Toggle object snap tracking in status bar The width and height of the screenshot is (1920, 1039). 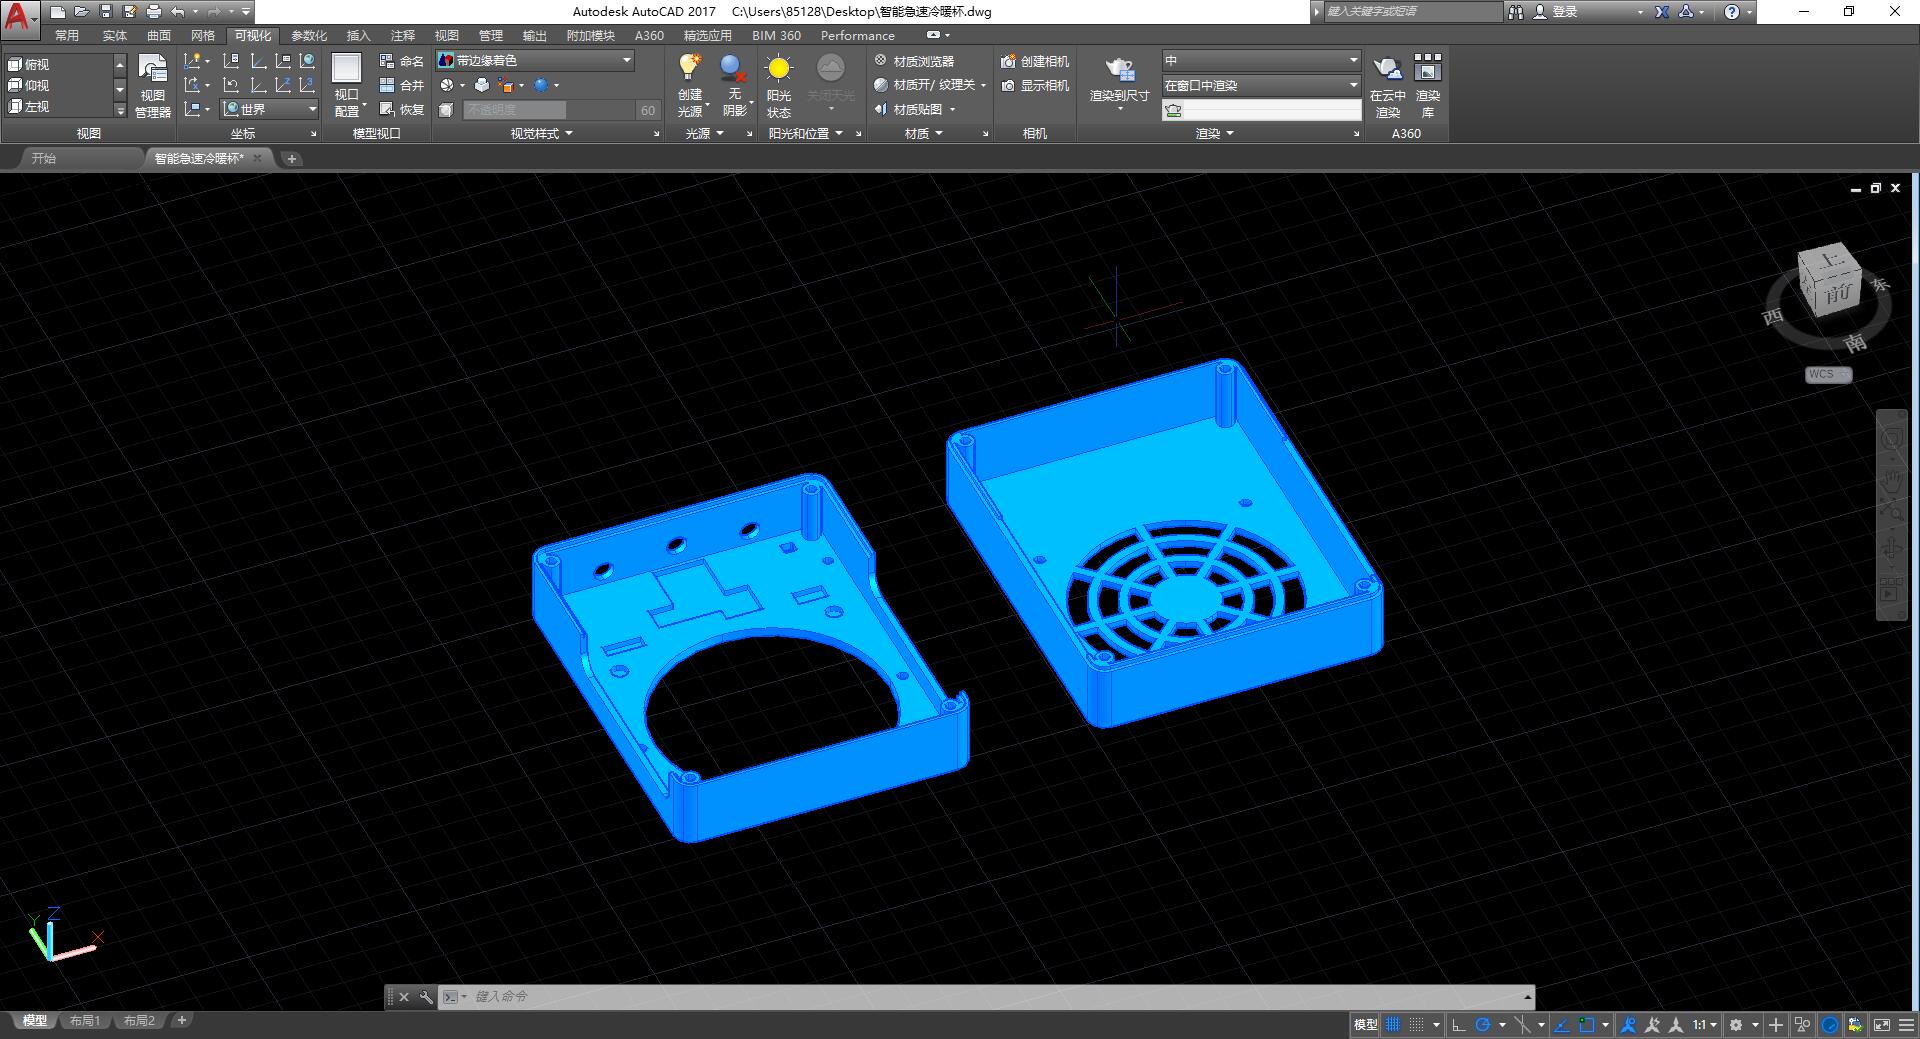(1561, 1025)
